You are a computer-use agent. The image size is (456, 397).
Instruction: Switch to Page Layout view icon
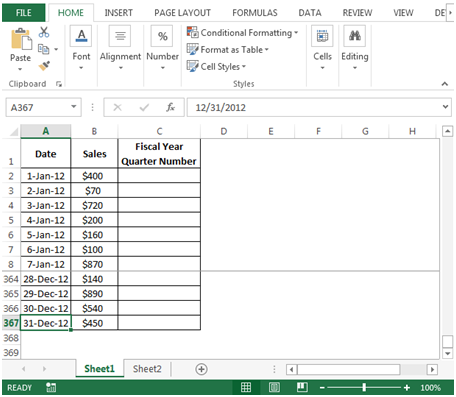(x=274, y=387)
